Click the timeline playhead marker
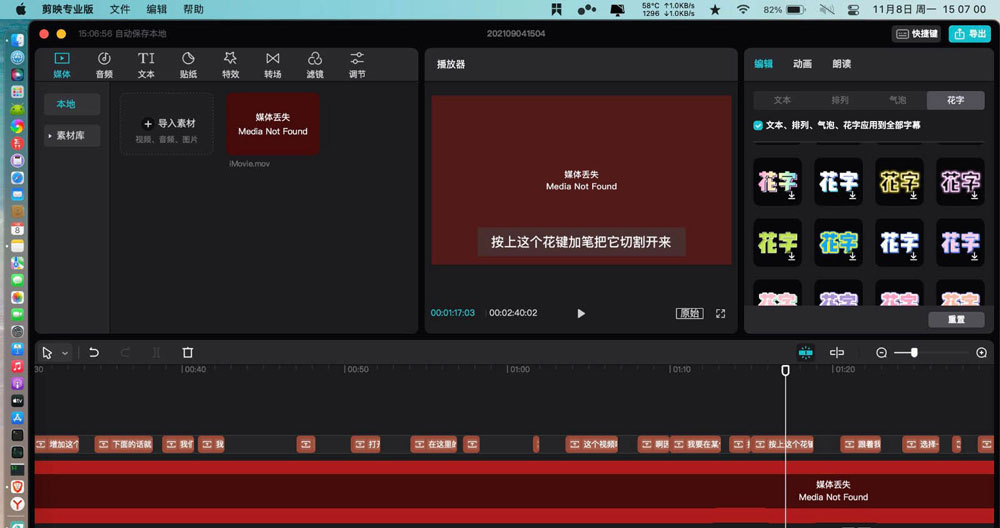 [x=786, y=370]
